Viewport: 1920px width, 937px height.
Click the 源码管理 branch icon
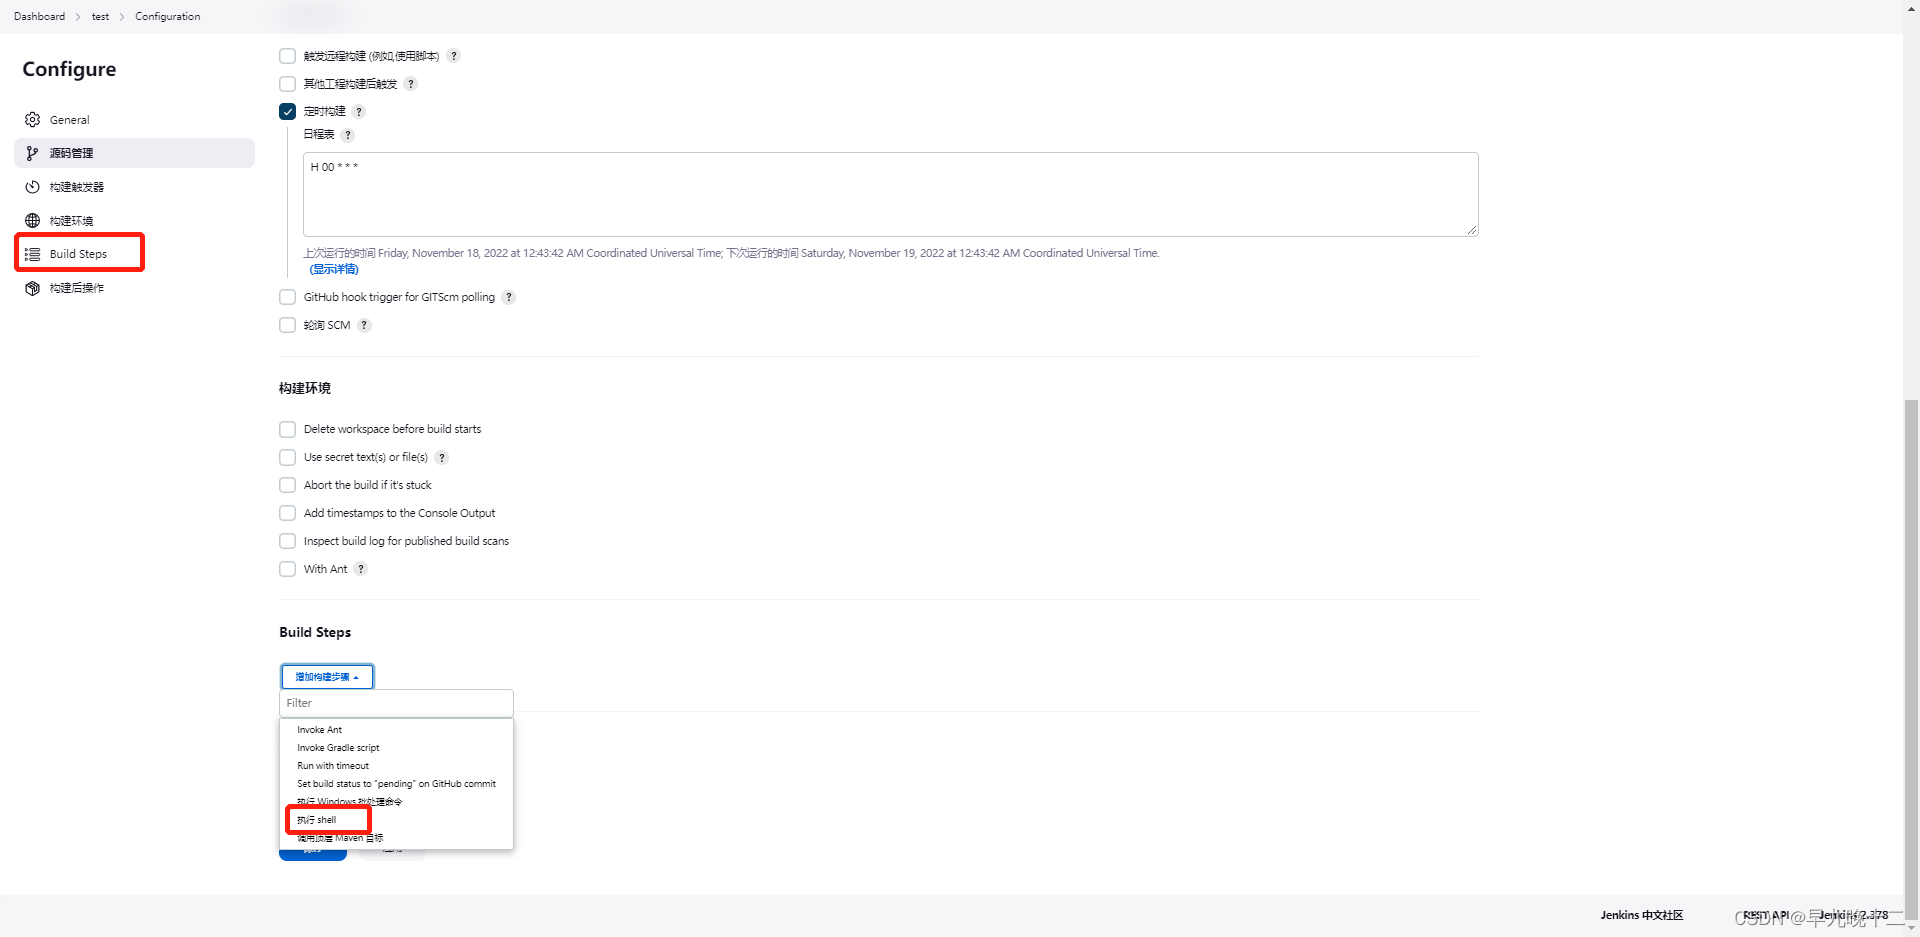click(x=32, y=153)
